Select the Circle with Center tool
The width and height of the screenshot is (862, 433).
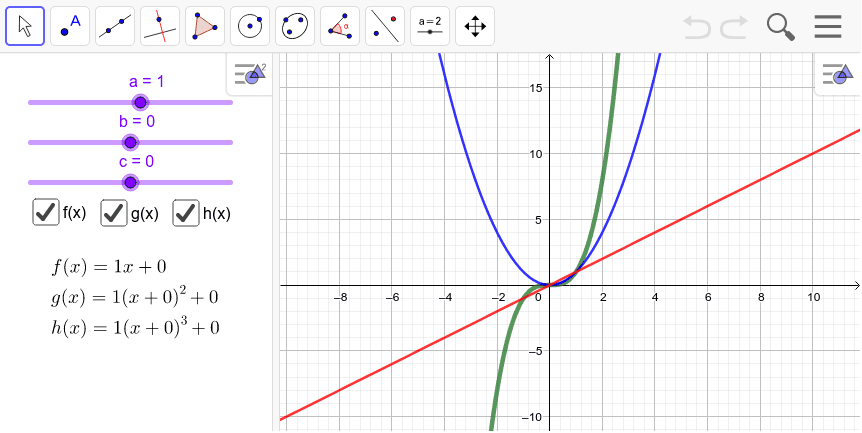coord(250,26)
